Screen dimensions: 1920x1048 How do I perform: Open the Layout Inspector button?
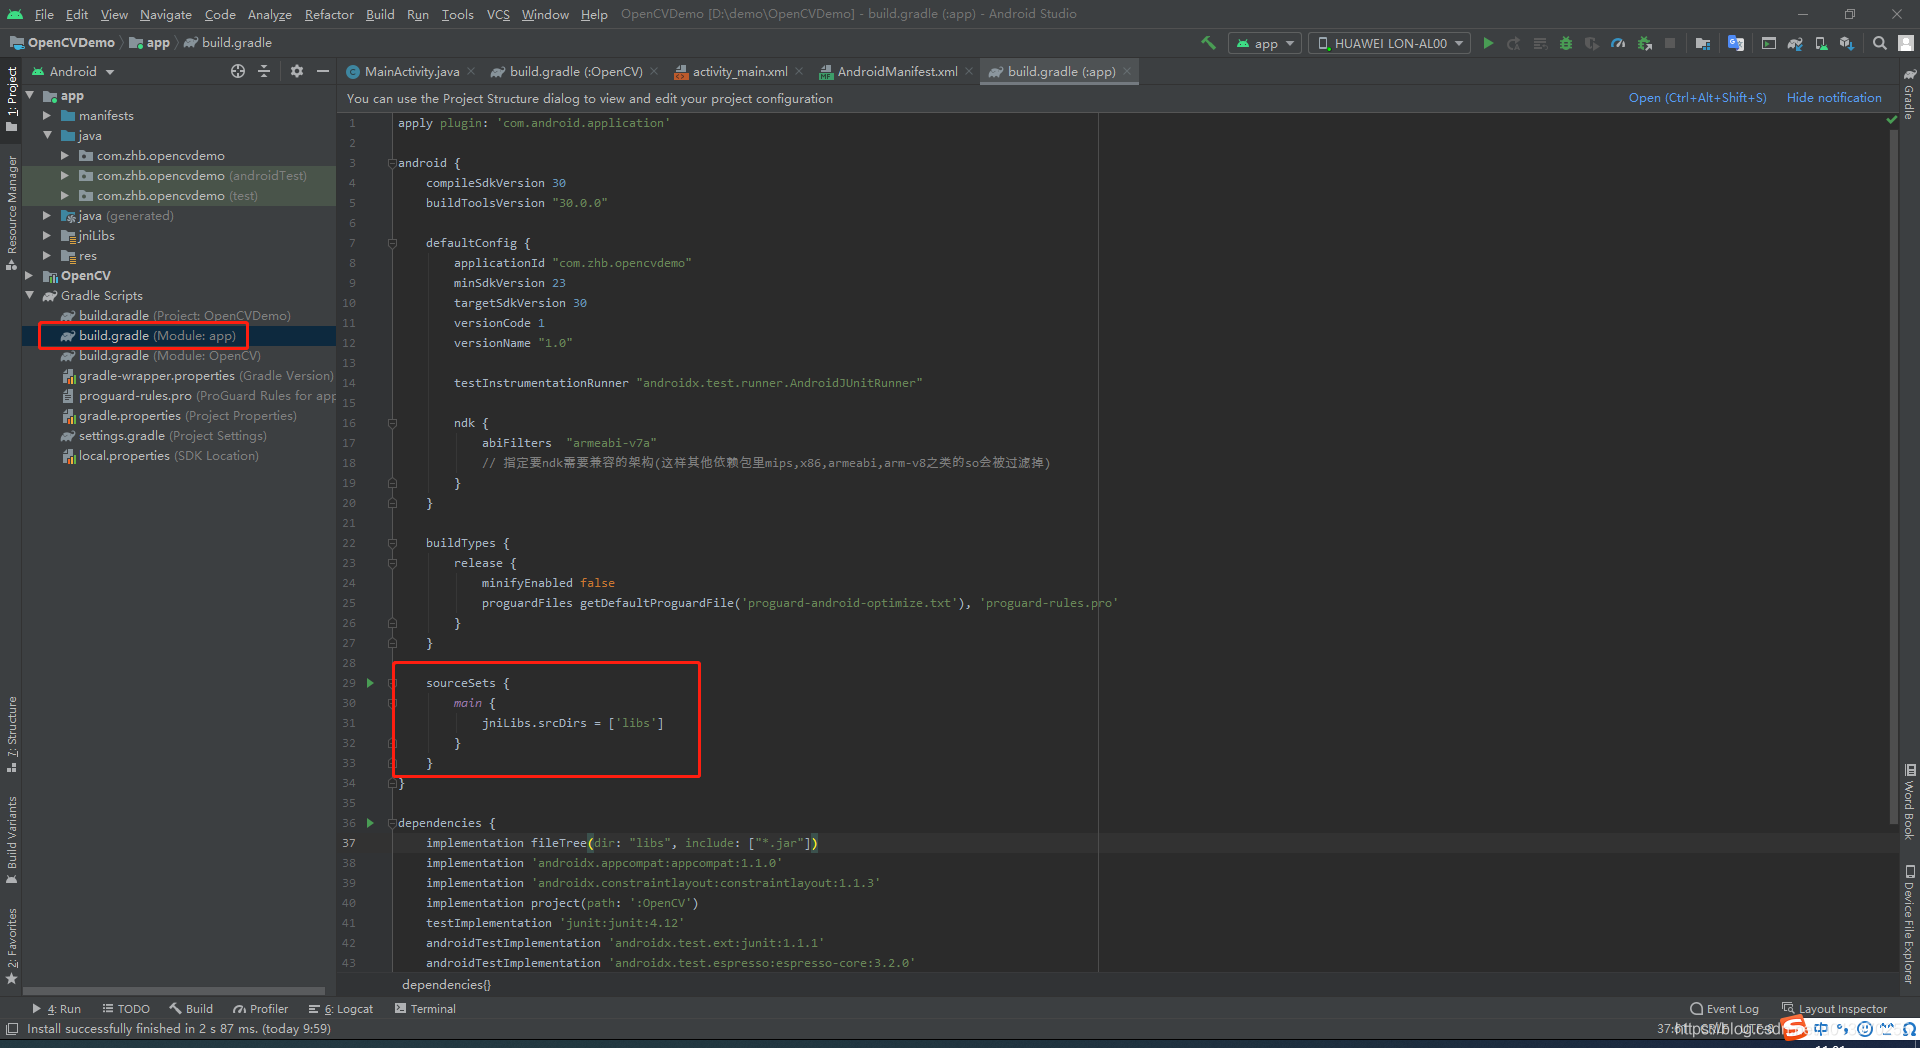pyautogui.click(x=1834, y=1009)
